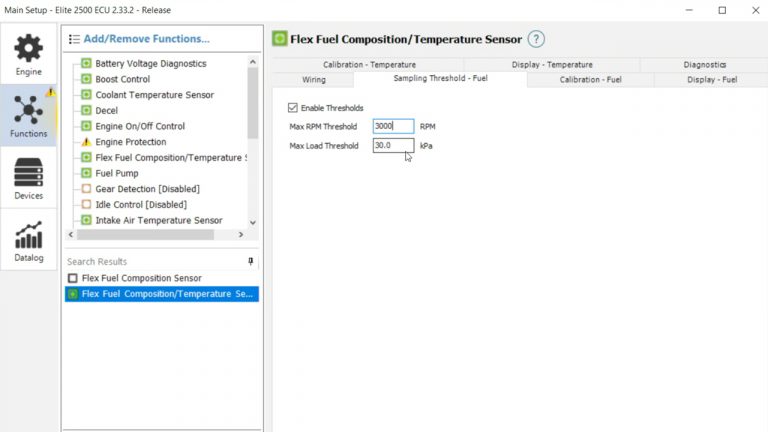Screen dimensions: 768x432
Task: Click the help question mark icon
Action: click(x=536, y=39)
